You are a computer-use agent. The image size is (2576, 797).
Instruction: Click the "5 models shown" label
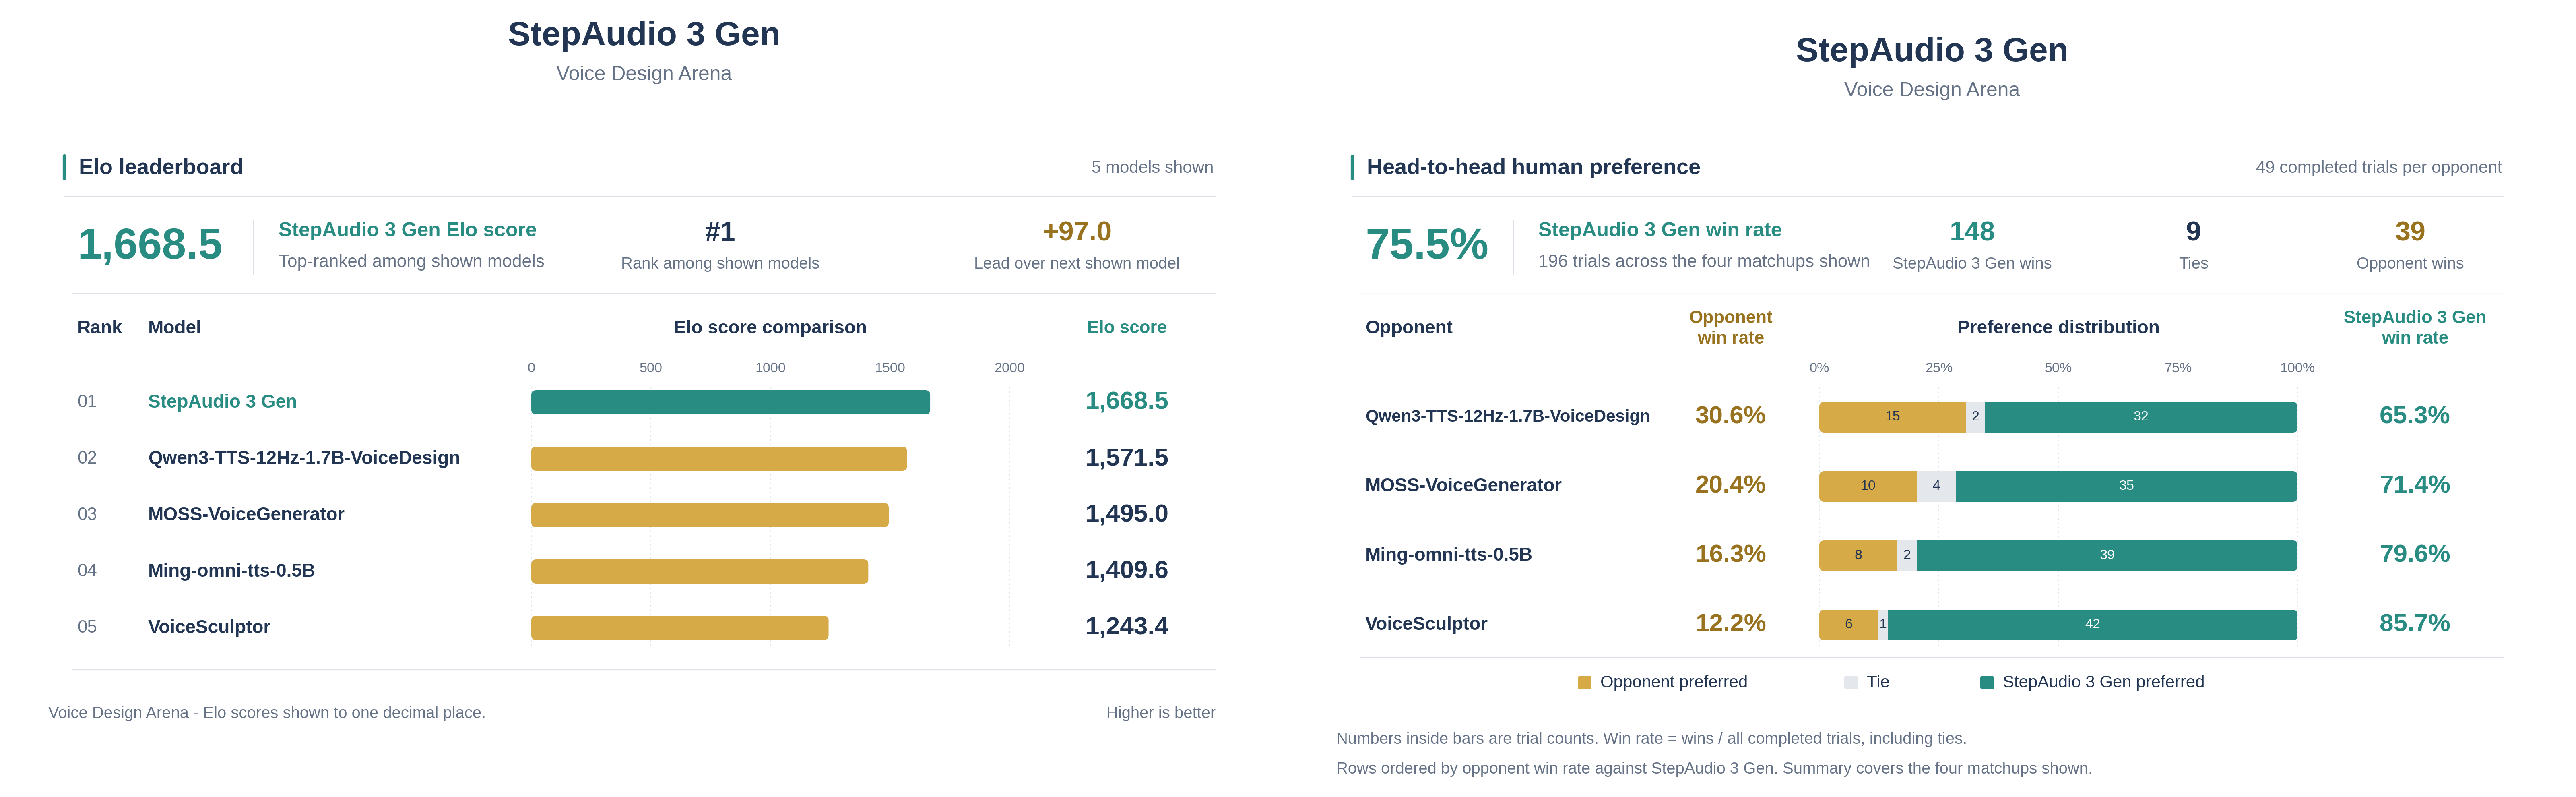pyautogui.click(x=1152, y=167)
